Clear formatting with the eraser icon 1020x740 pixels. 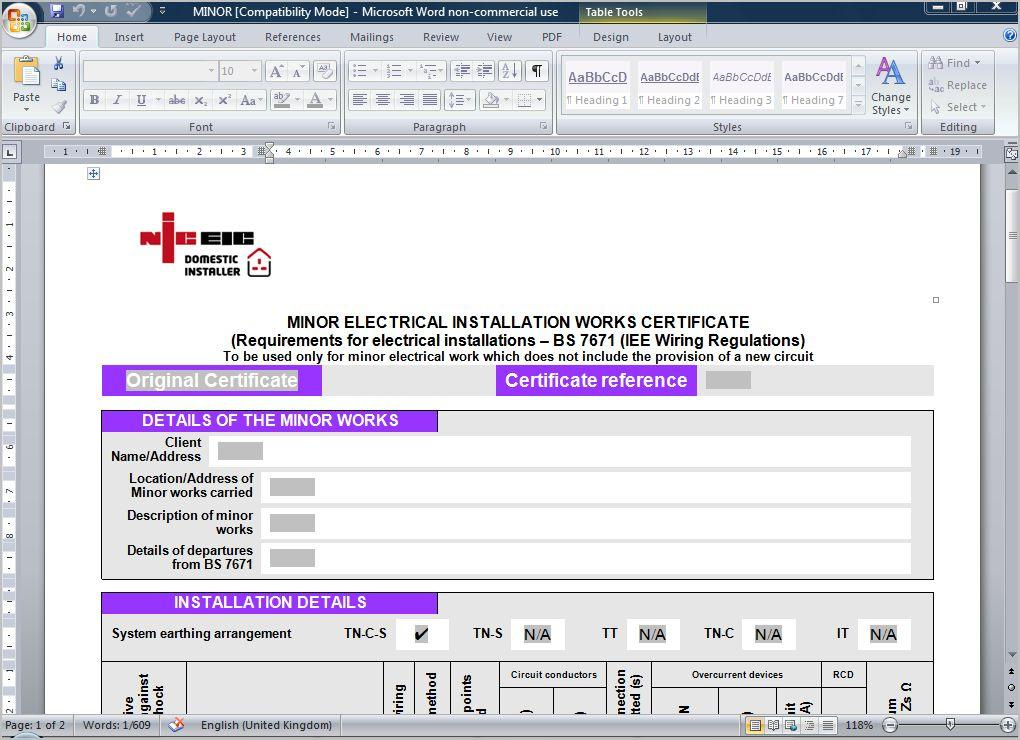(324, 70)
